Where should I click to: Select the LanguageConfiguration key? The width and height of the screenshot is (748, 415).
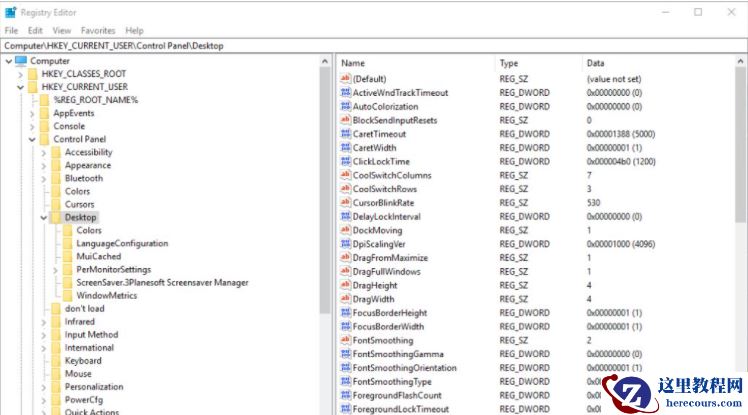click(x=122, y=243)
